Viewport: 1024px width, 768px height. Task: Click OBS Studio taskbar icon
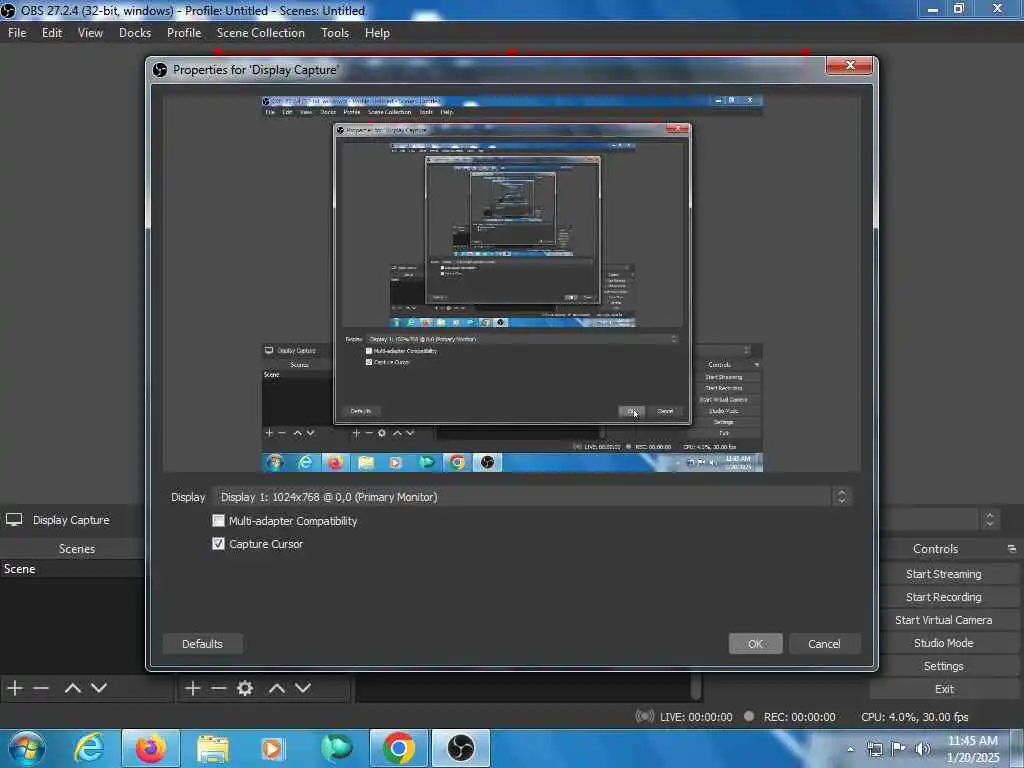pos(460,748)
